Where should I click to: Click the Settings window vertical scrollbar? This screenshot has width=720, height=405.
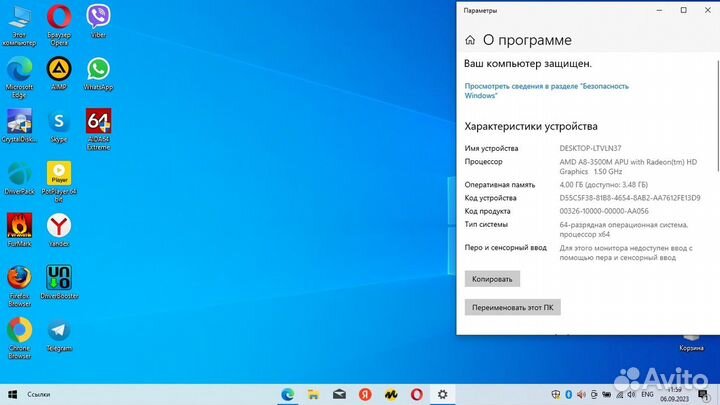[x=718, y=115]
